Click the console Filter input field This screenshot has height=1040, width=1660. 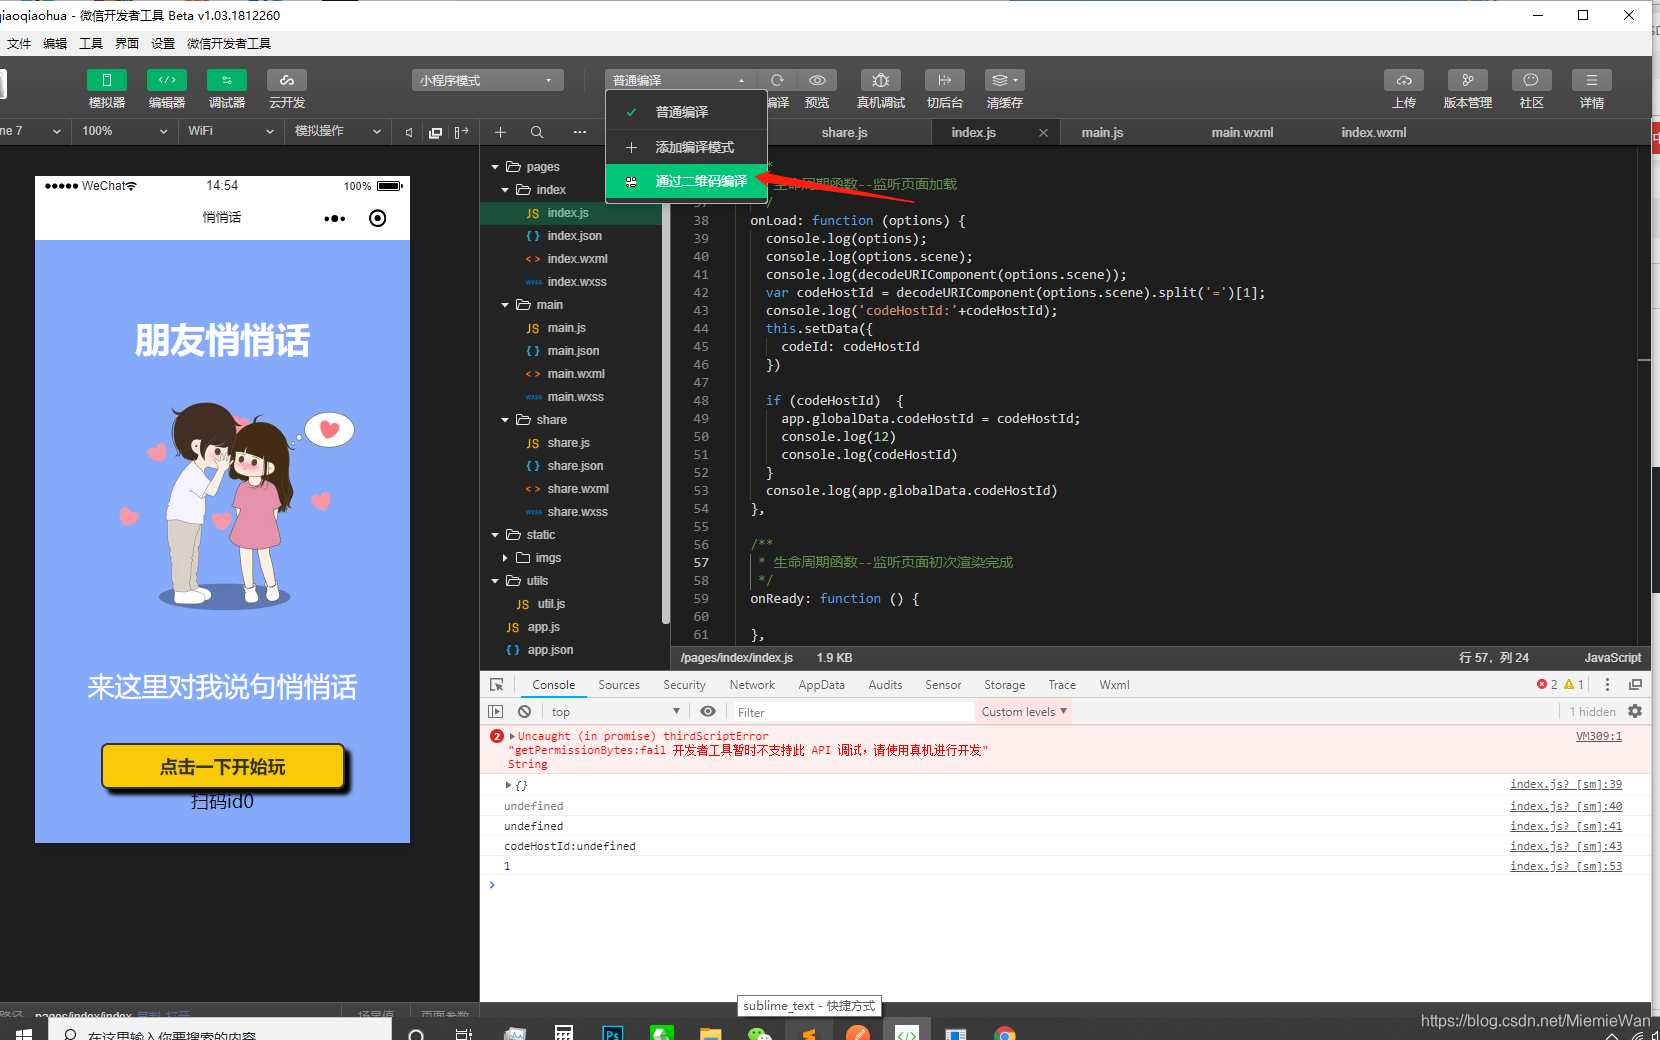(x=852, y=712)
